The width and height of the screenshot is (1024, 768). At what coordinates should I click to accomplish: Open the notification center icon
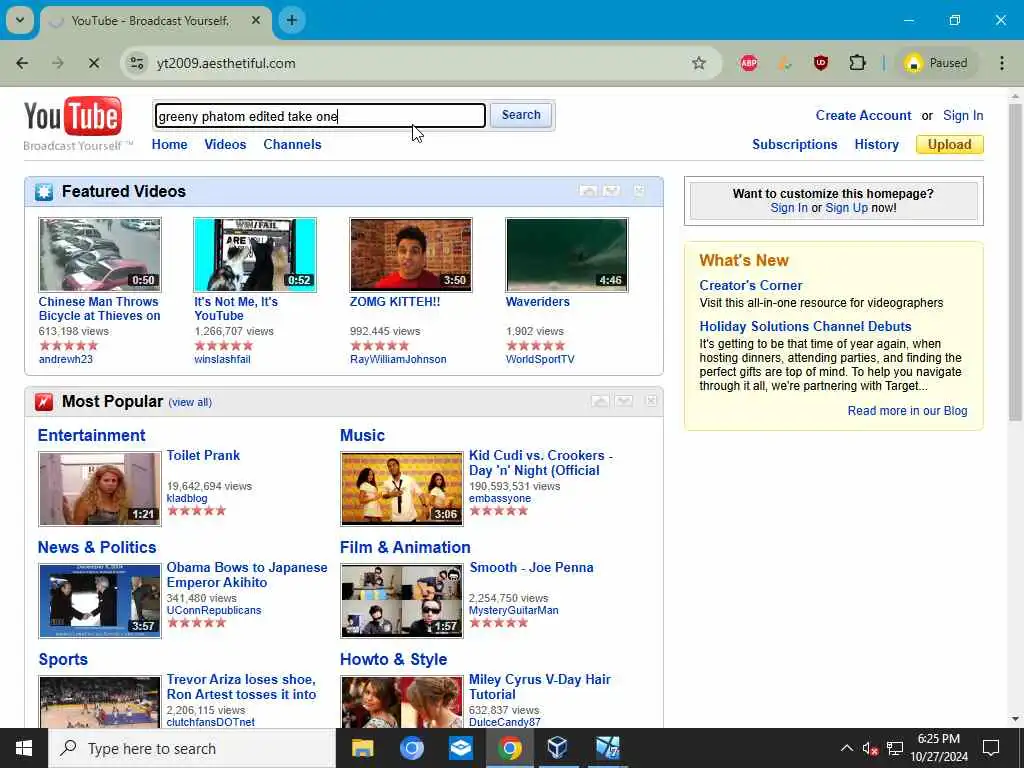(x=991, y=748)
